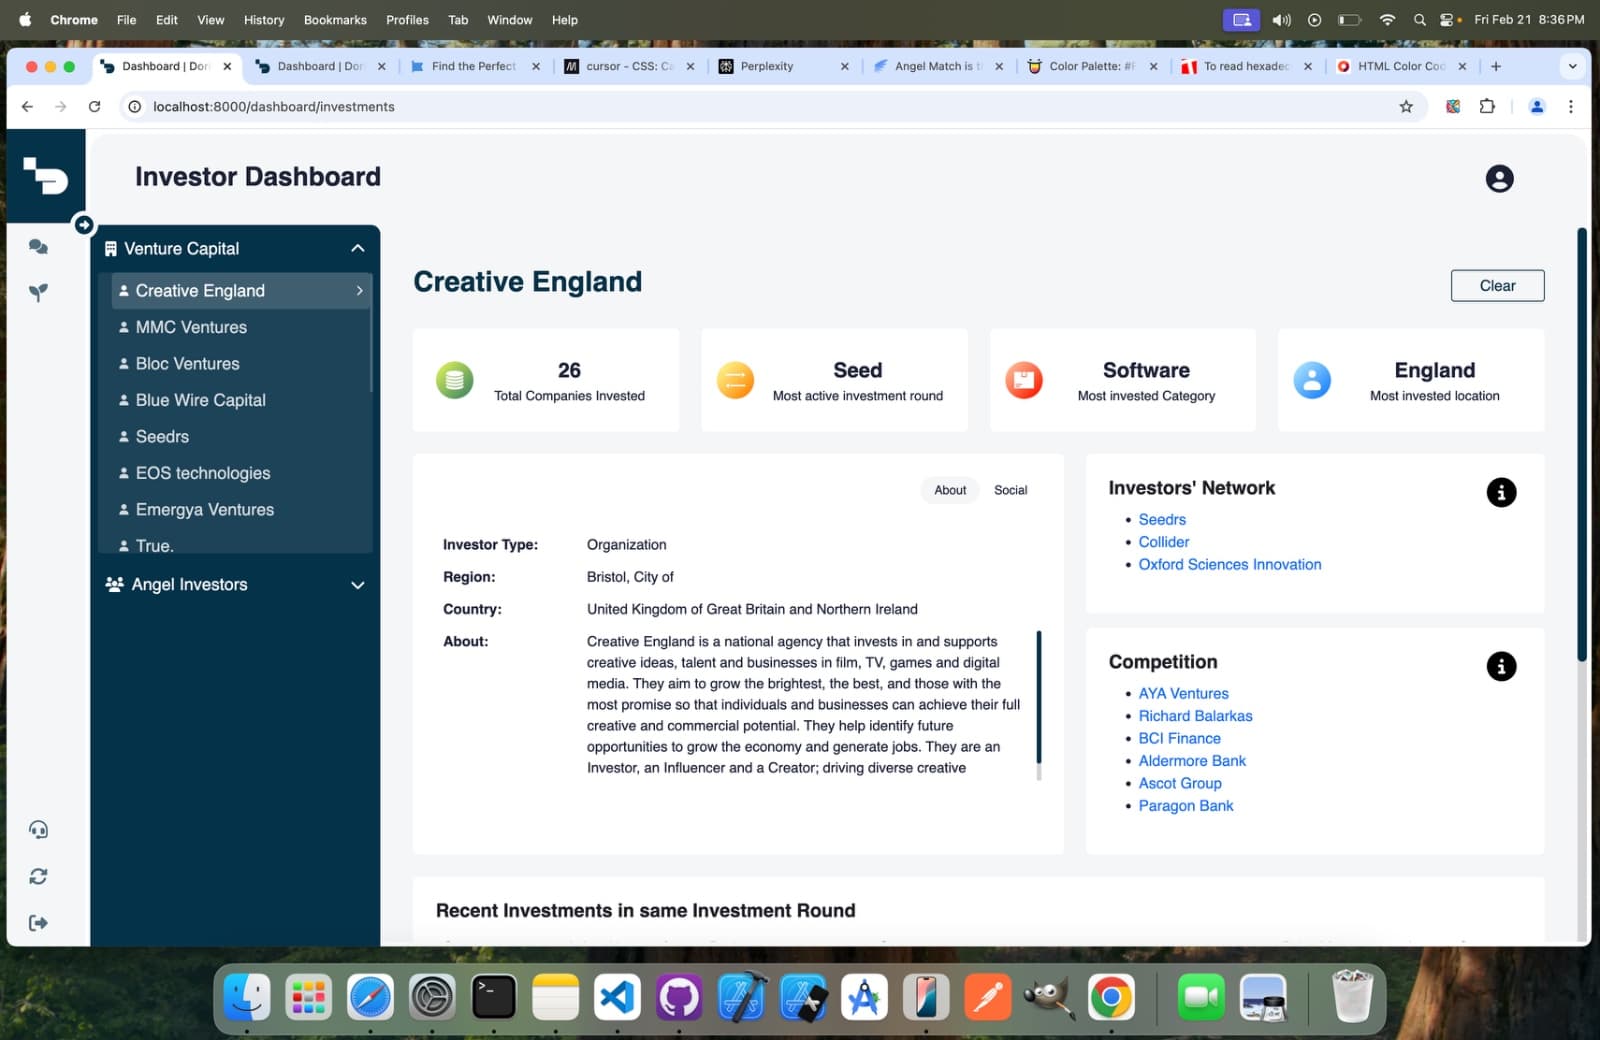Viewport: 1600px width, 1040px height.
Task: Open the History menu in menu bar
Action: coord(264,20)
